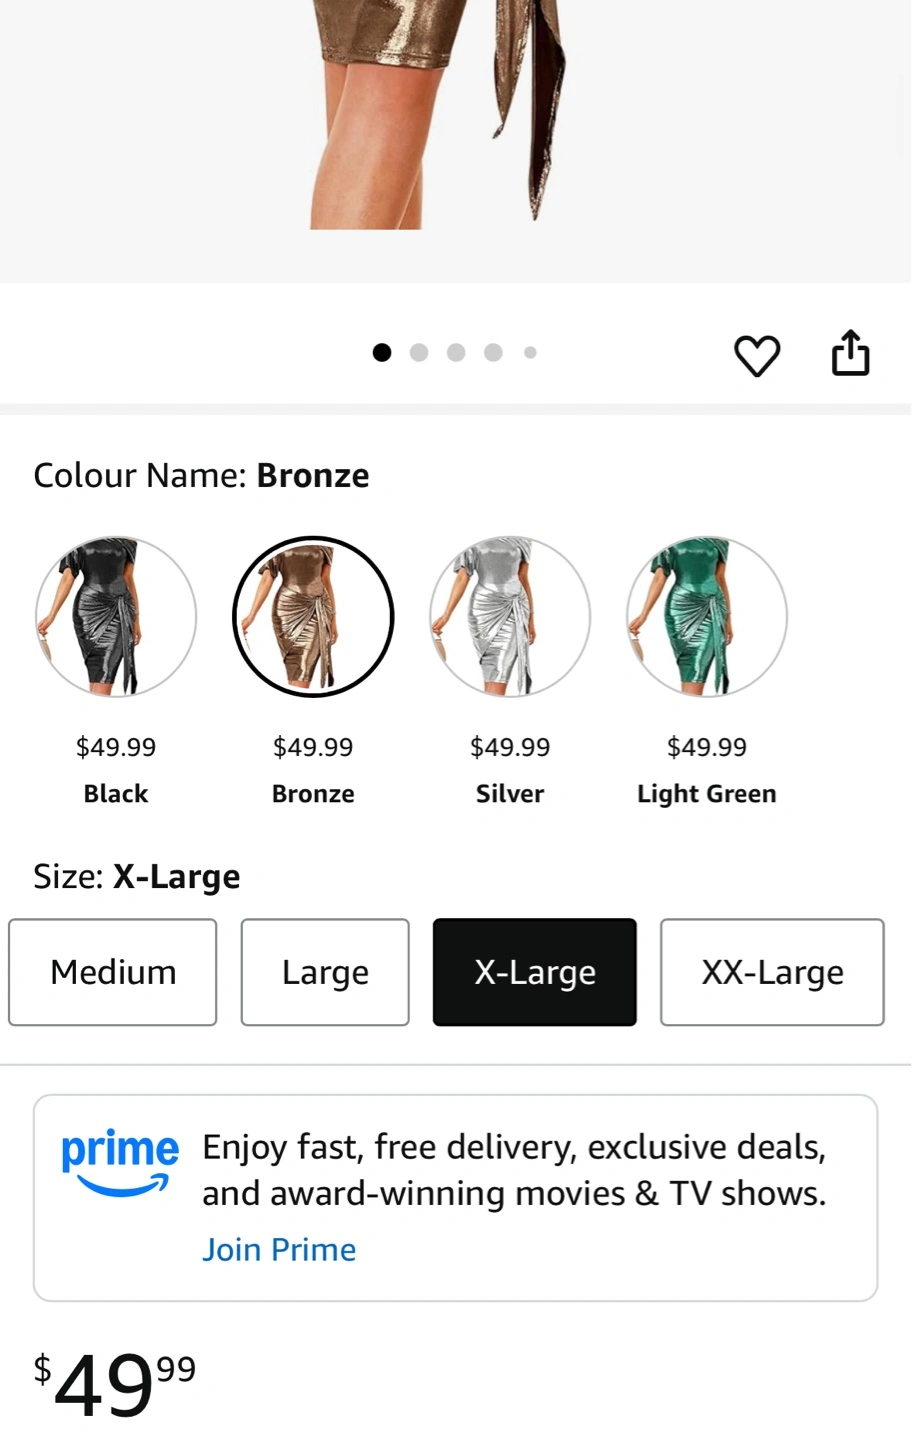The image size is (912, 1440).
Task: Tap the share icon
Action: [851, 353]
